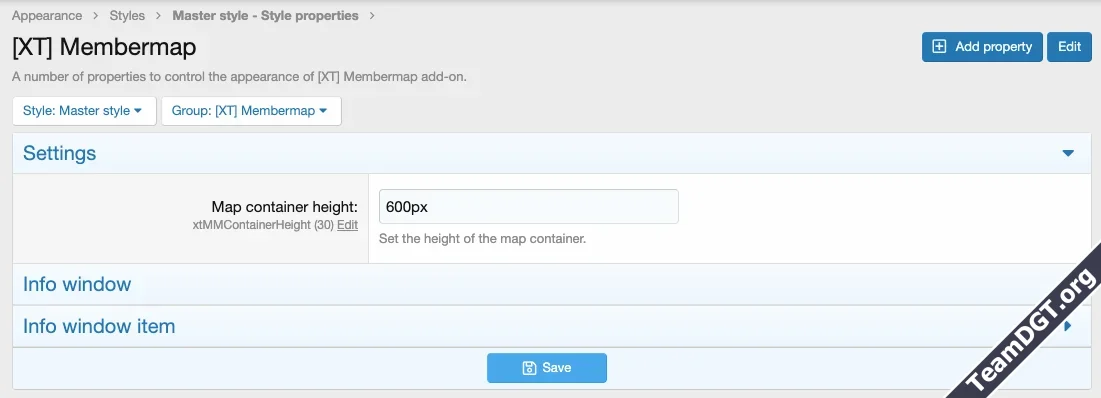Image resolution: width=1101 pixels, height=398 pixels.
Task: Open Master style - Style properties breadcrumb
Action: (265, 15)
